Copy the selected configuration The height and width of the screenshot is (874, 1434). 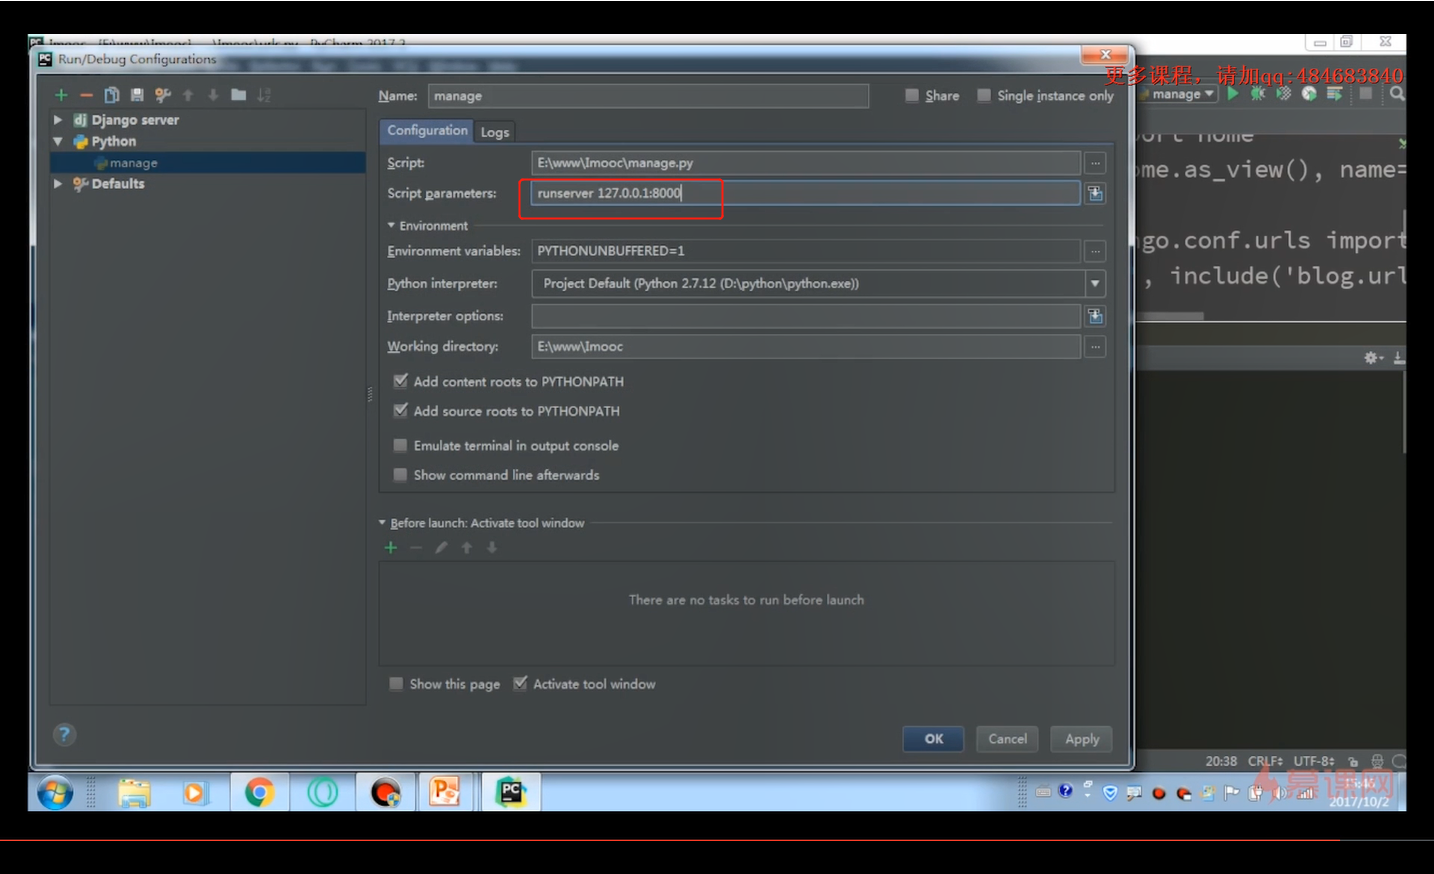pyautogui.click(x=112, y=95)
